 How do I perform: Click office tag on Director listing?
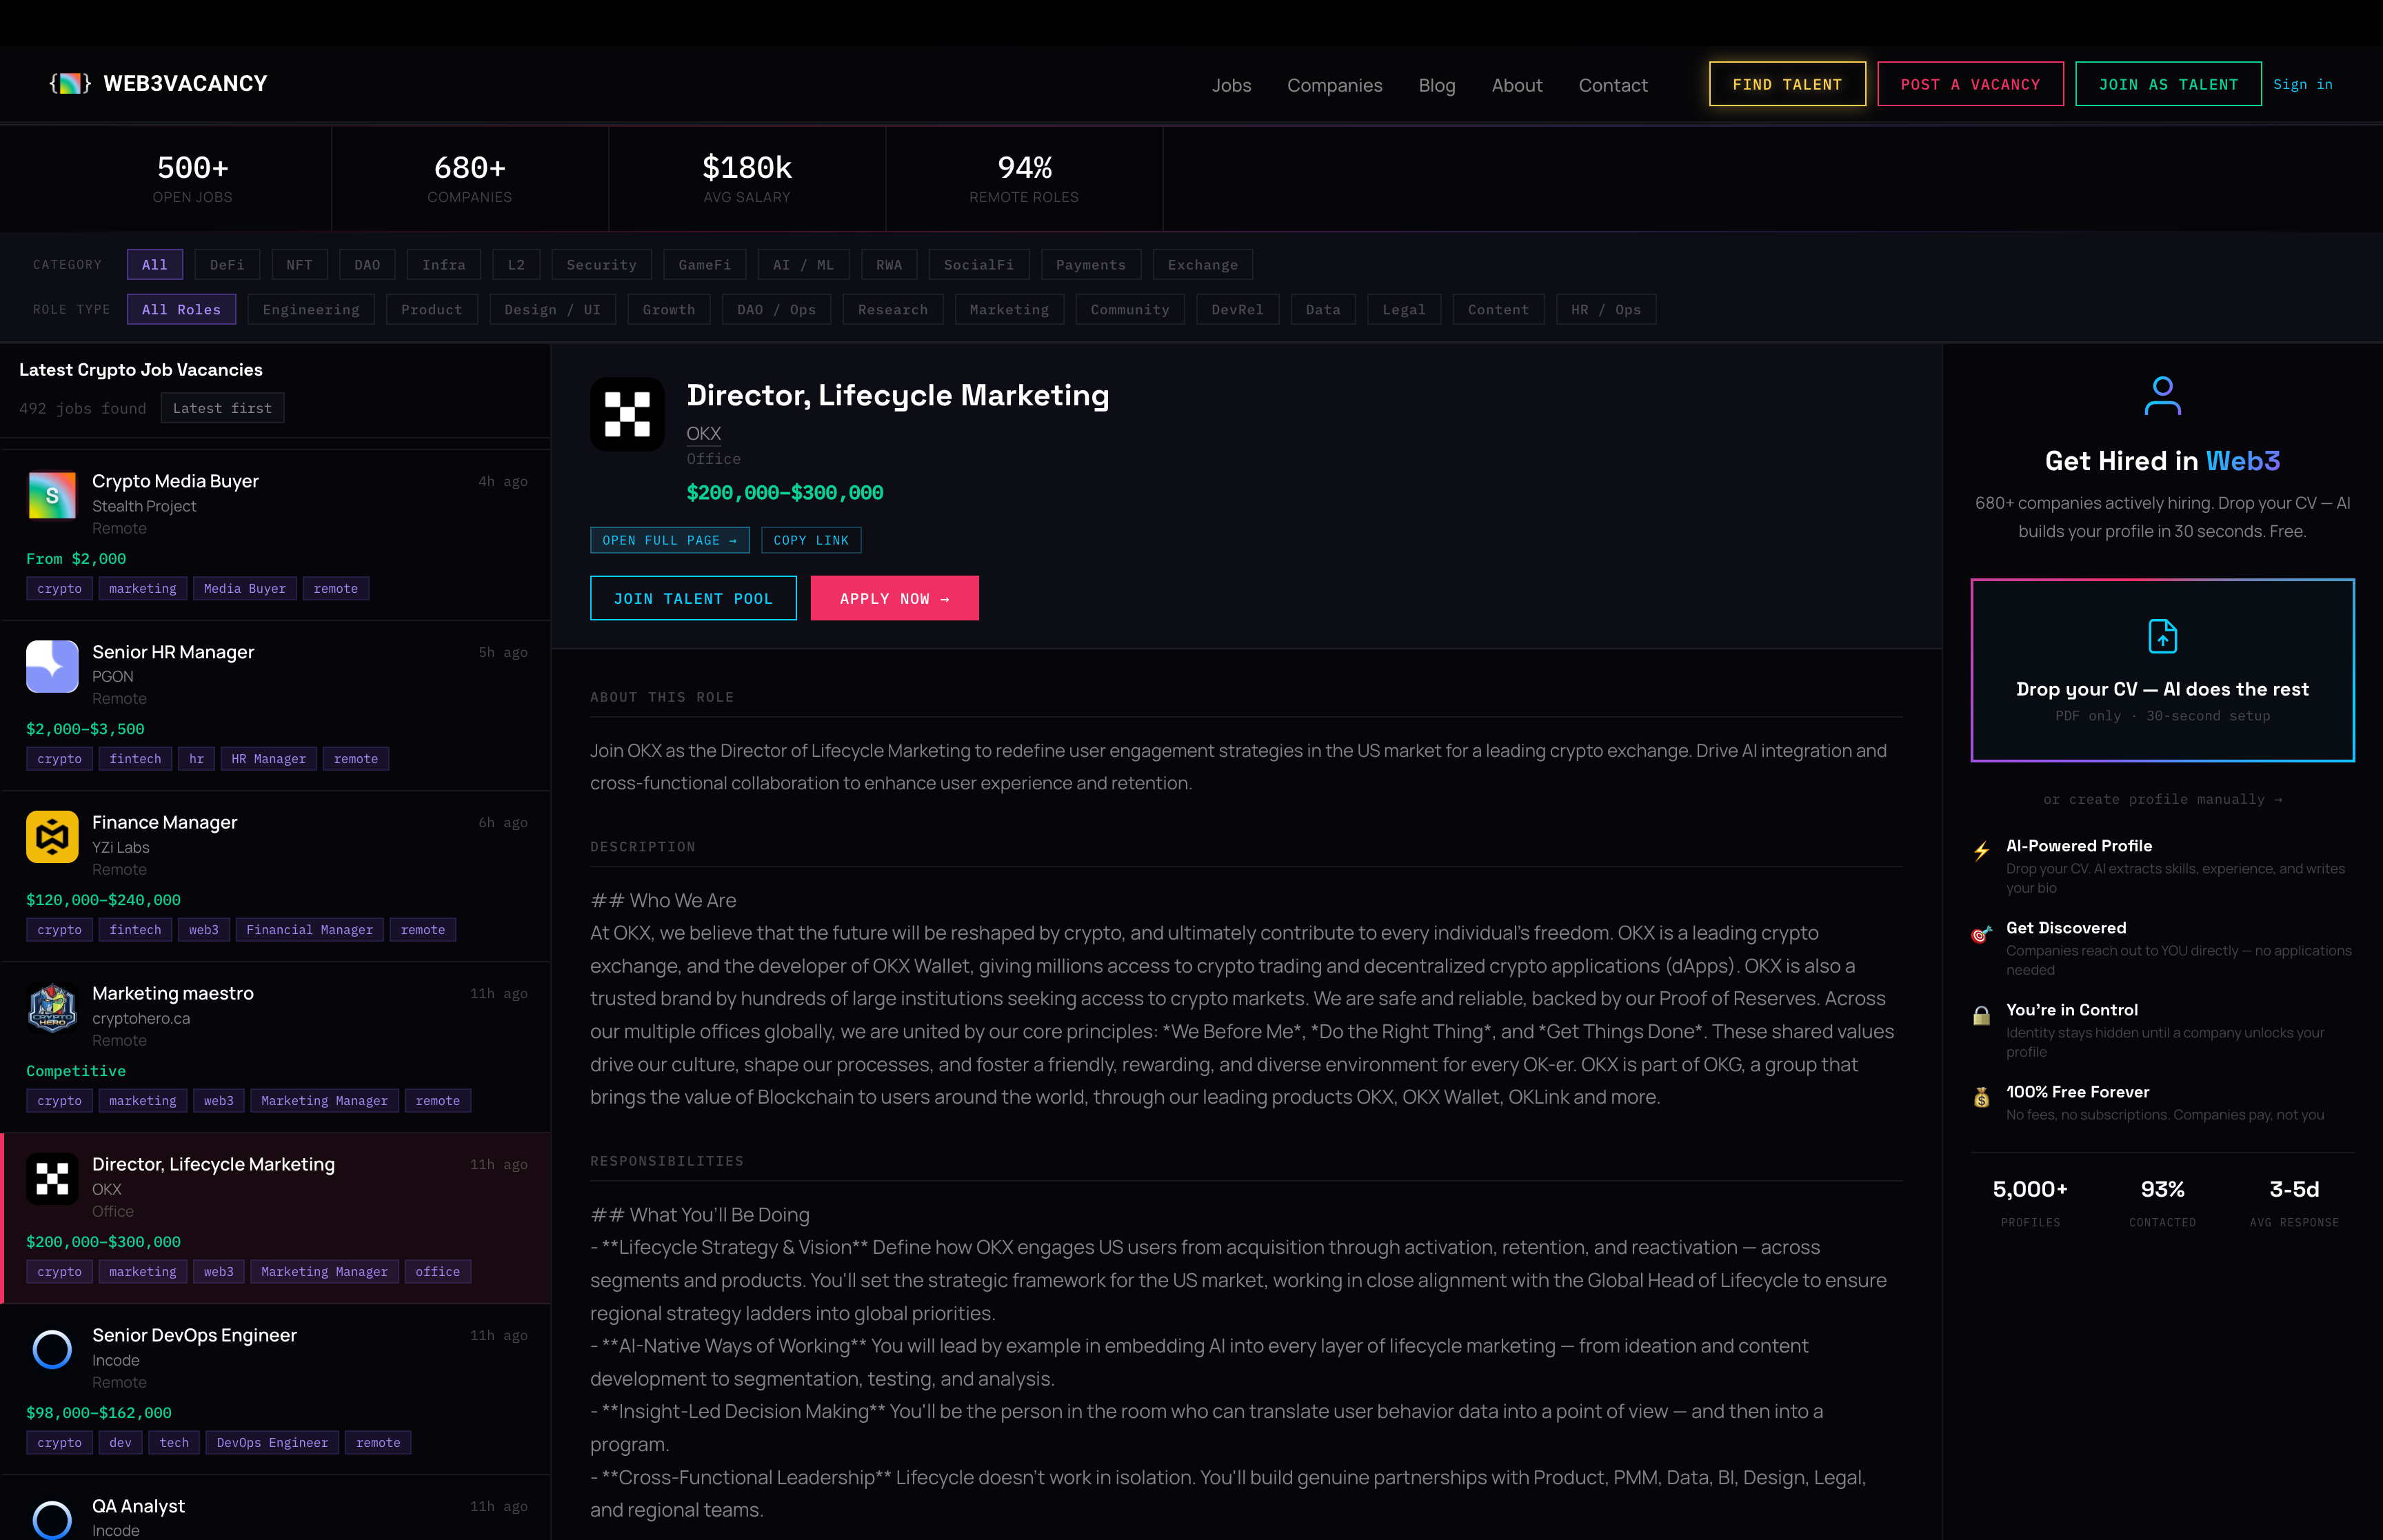pos(437,1271)
